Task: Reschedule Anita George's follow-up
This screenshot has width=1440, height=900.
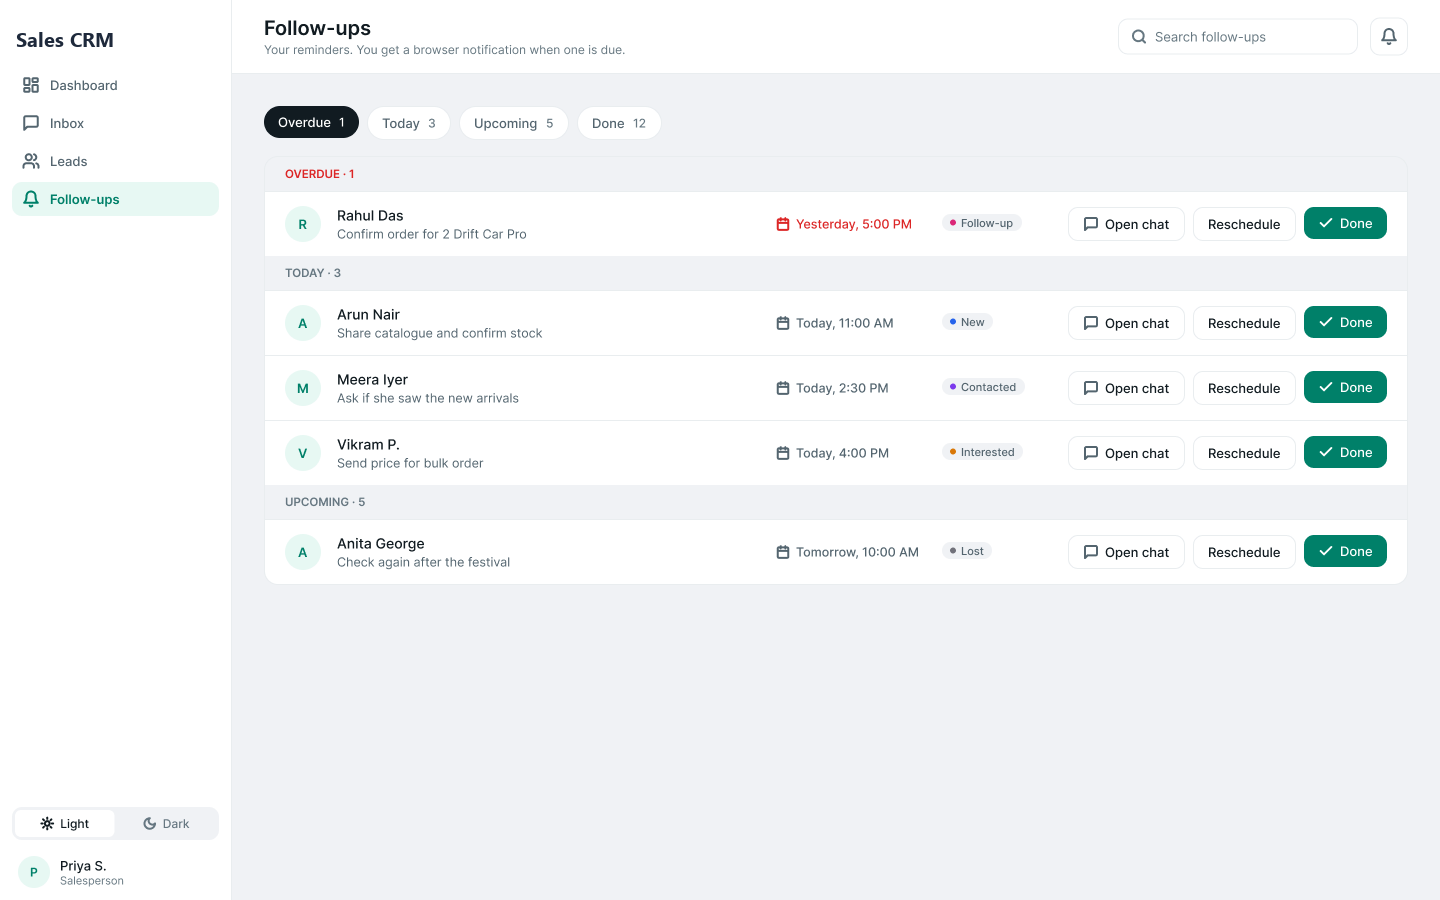Action: [1244, 552]
